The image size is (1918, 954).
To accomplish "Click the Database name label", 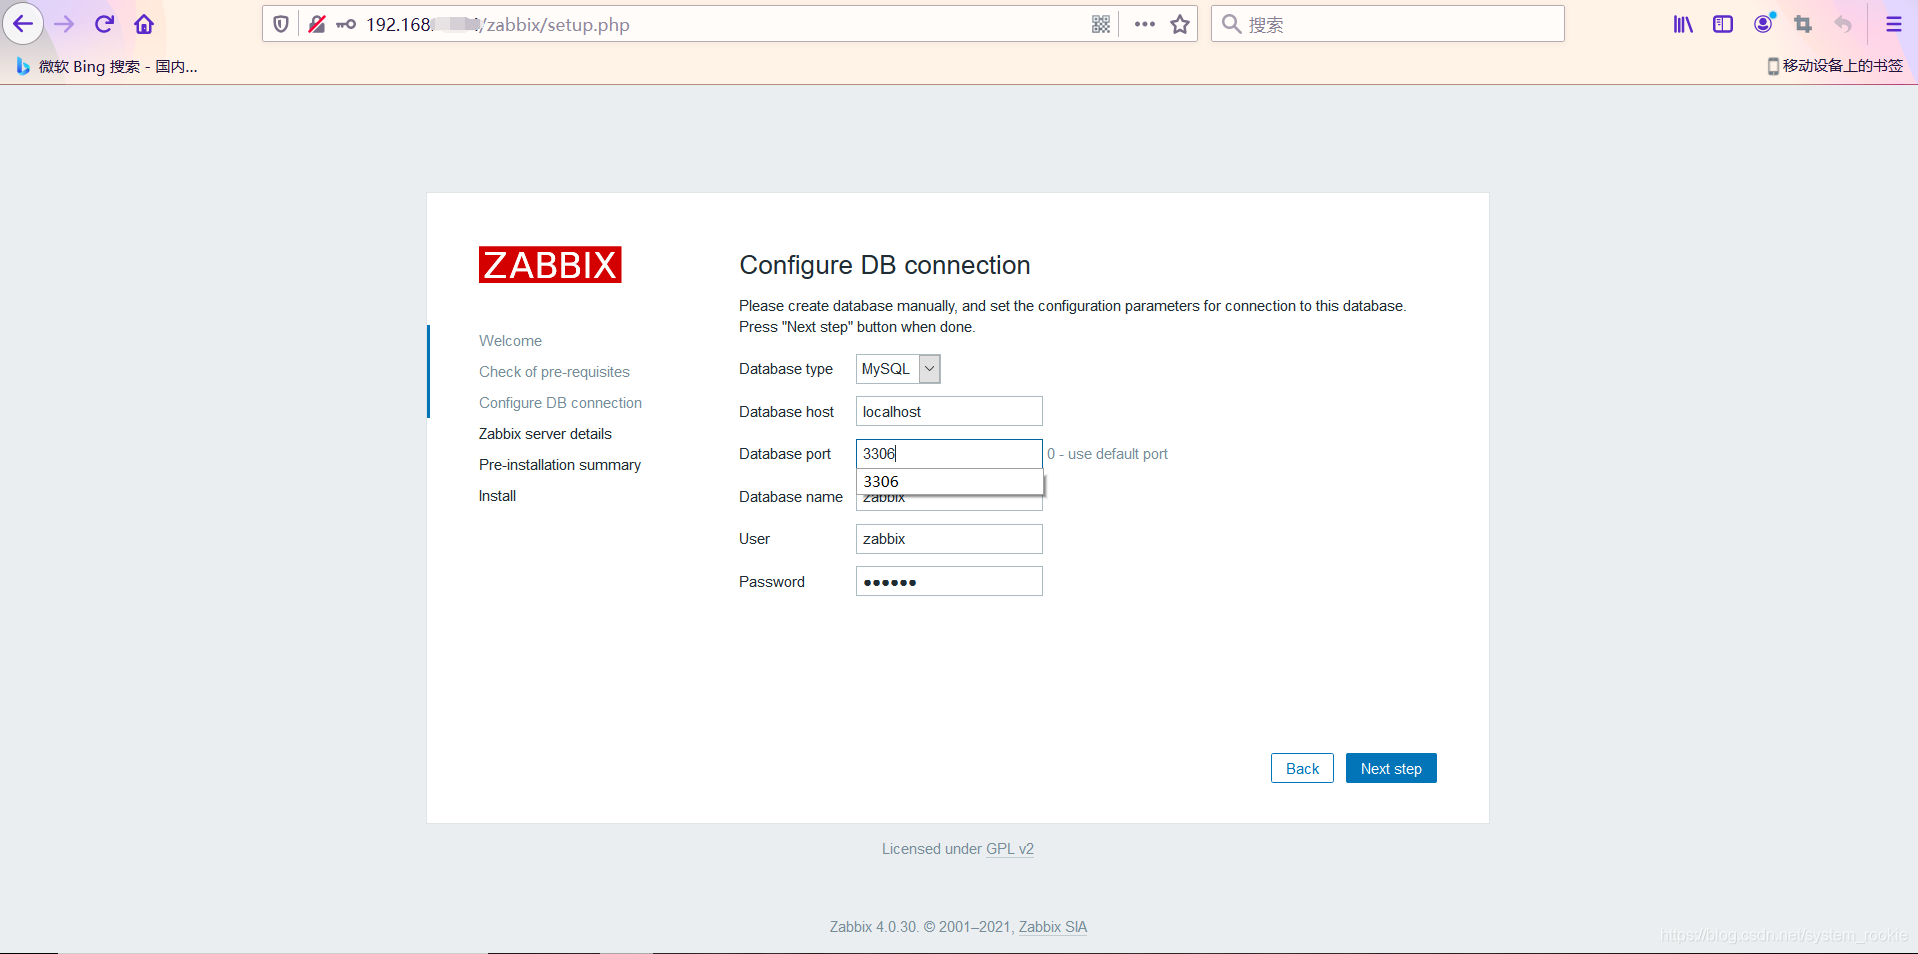I will point(791,497).
